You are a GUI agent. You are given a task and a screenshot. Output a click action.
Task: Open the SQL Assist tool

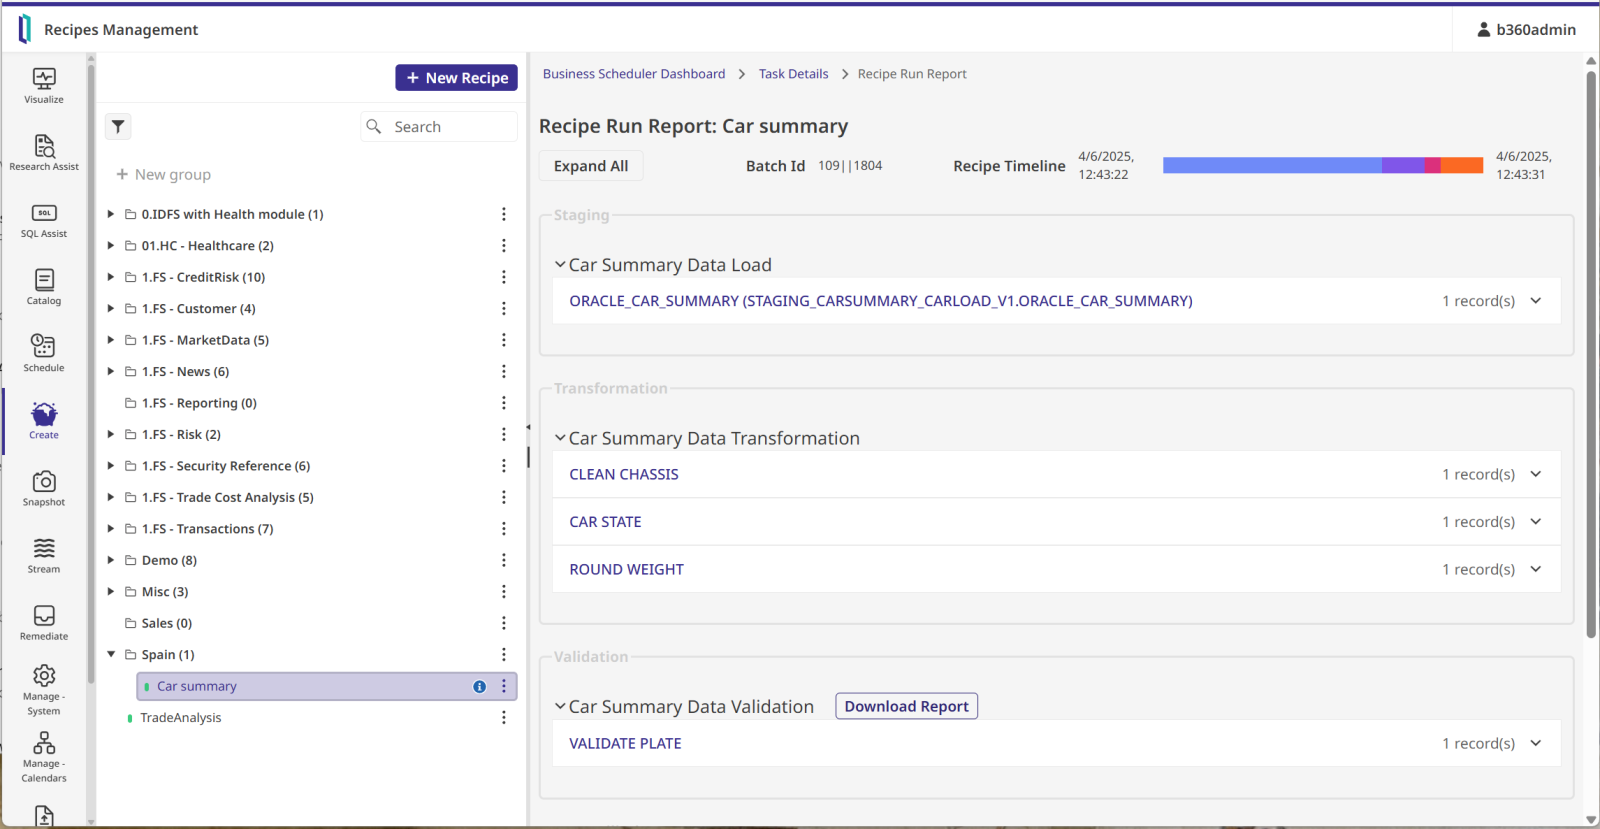click(x=44, y=220)
